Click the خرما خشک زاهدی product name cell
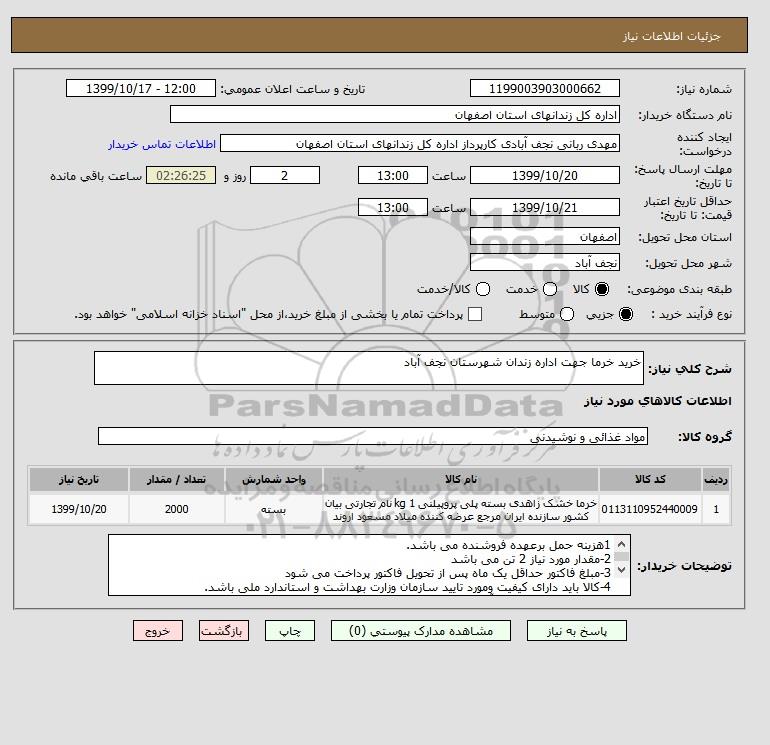Viewport: 770px width, 745px height. 461,509
